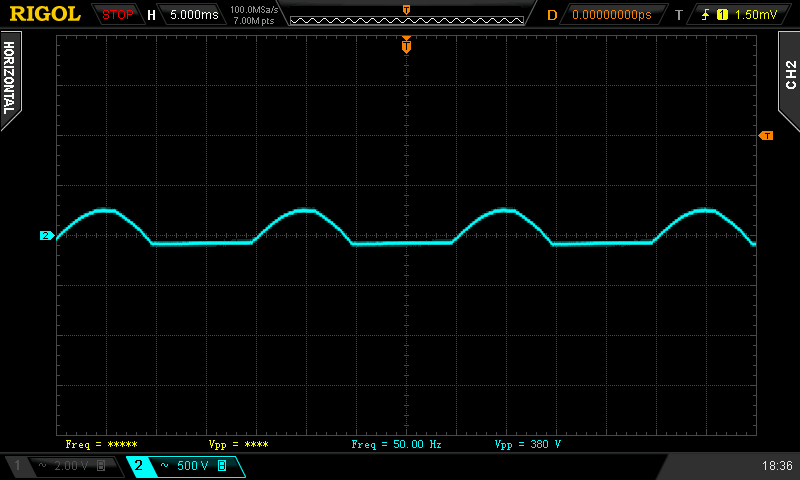Click the orange trigger level marker on right edge
The width and height of the screenshot is (800, 480).
coord(766,135)
